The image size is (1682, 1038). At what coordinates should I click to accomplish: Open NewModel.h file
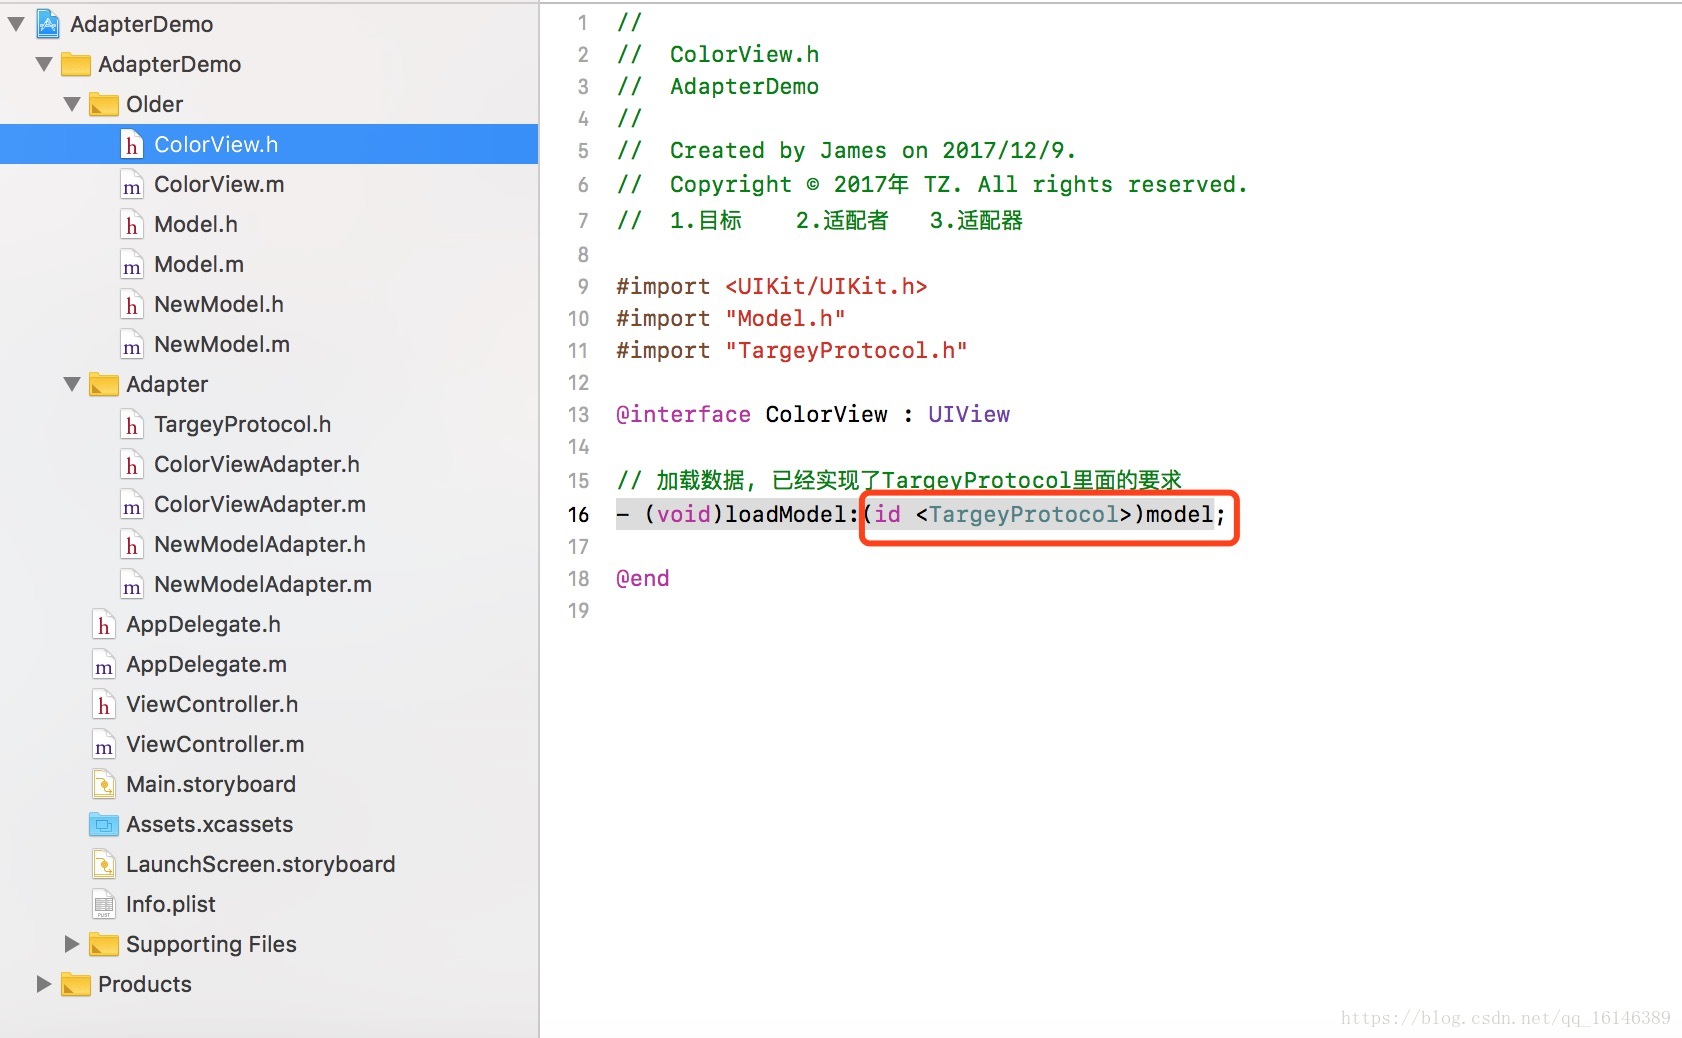click(x=219, y=304)
